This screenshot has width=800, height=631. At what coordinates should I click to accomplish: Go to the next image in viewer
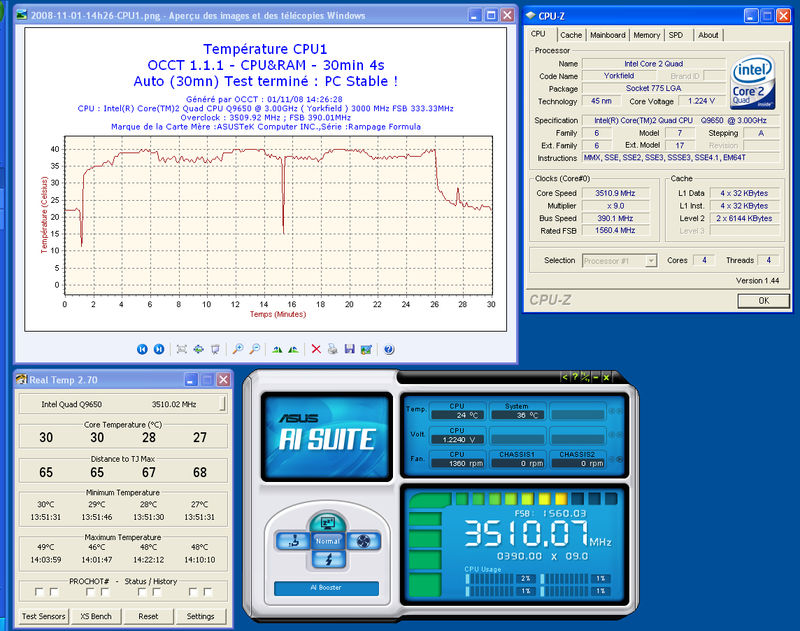point(159,349)
